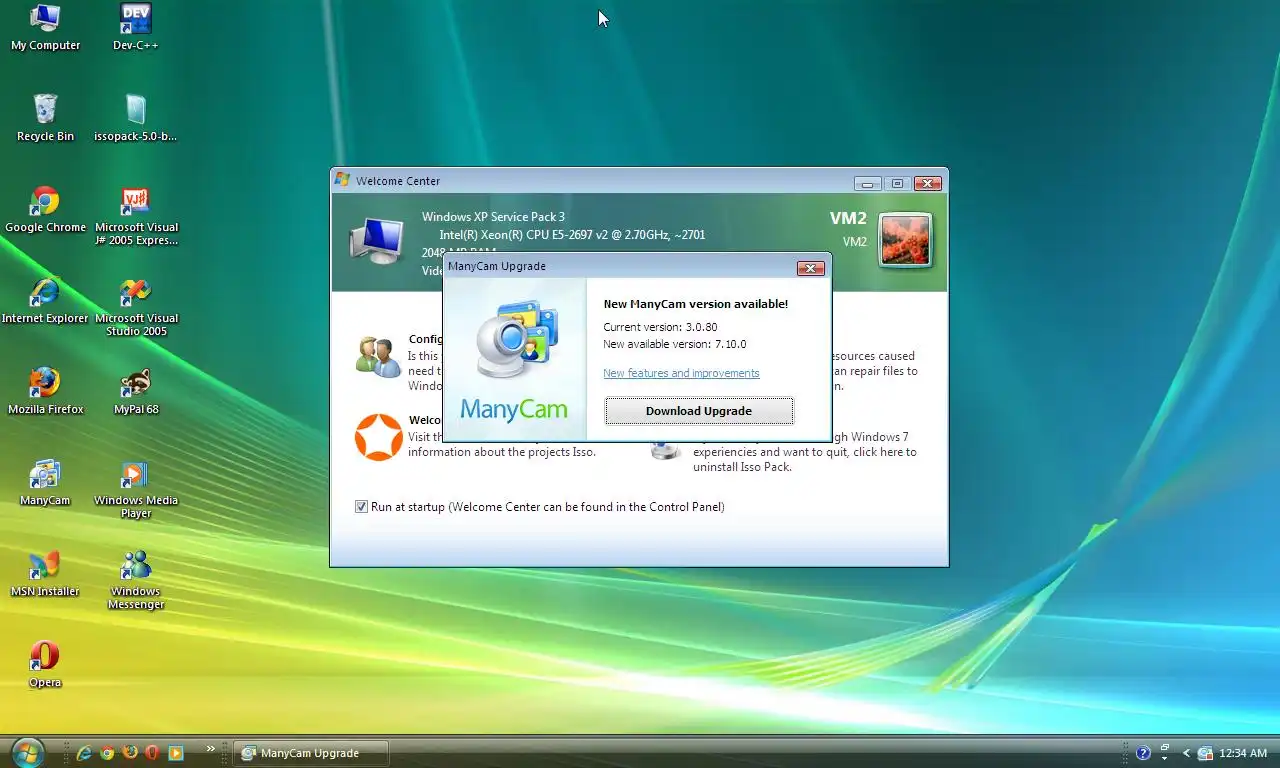Image resolution: width=1280 pixels, height=768 pixels.
Task: Select the Microsoft Visual Studio 2005 shortcut
Action: tap(136, 307)
